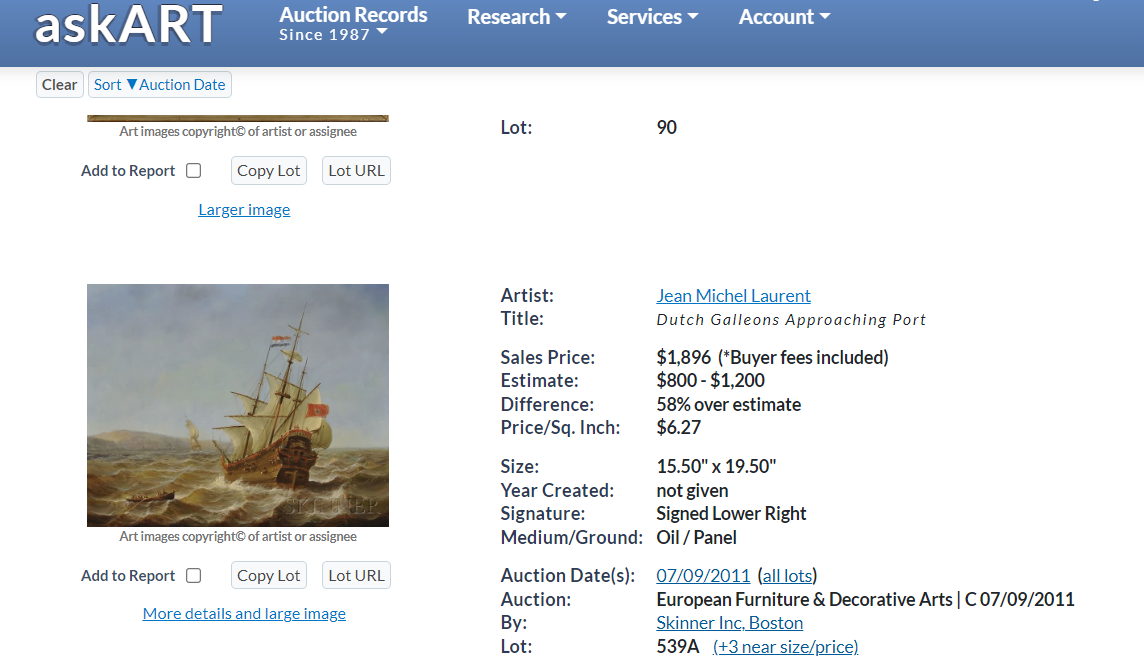Change sorting via Sort Auction Date control

click(x=159, y=84)
